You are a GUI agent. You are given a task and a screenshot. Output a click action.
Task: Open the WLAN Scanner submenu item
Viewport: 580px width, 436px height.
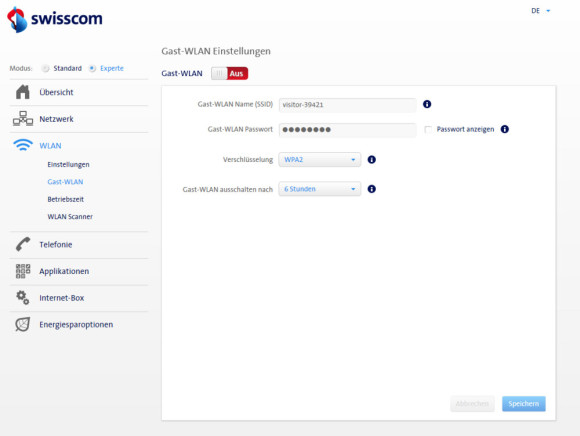70,217
